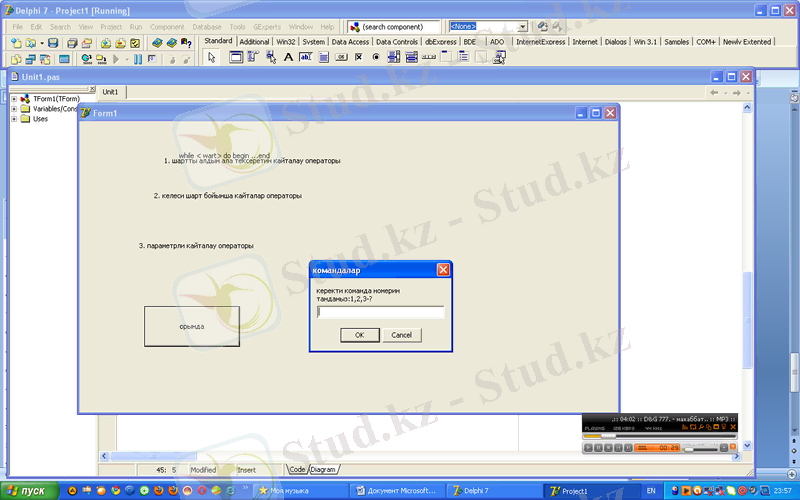Click the View Form toolbar icon
Viewport: 800px width, 500px height.
tap(30, 59)
